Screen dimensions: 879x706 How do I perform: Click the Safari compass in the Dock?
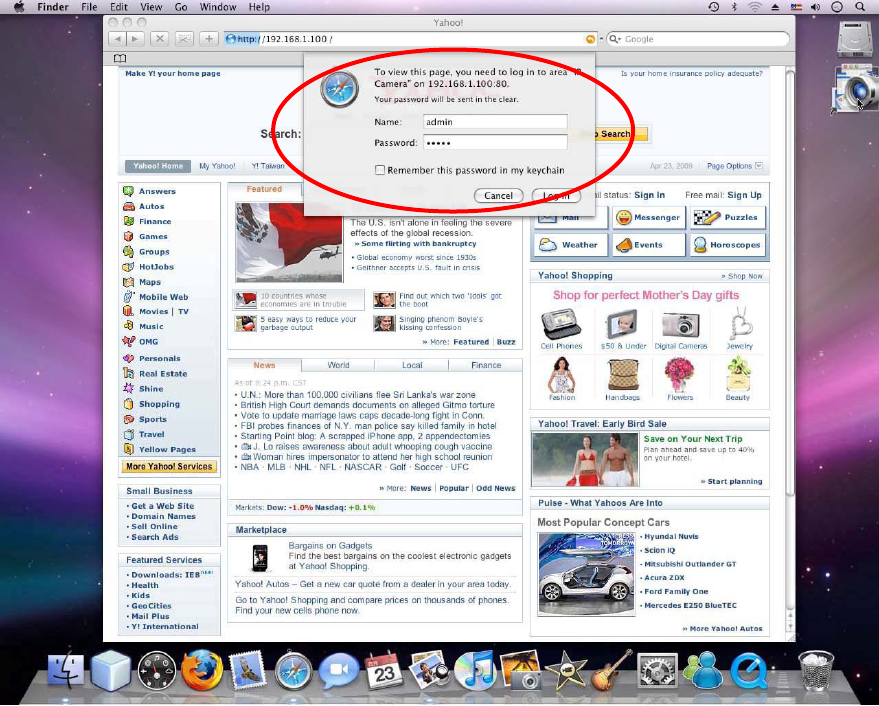293,671
